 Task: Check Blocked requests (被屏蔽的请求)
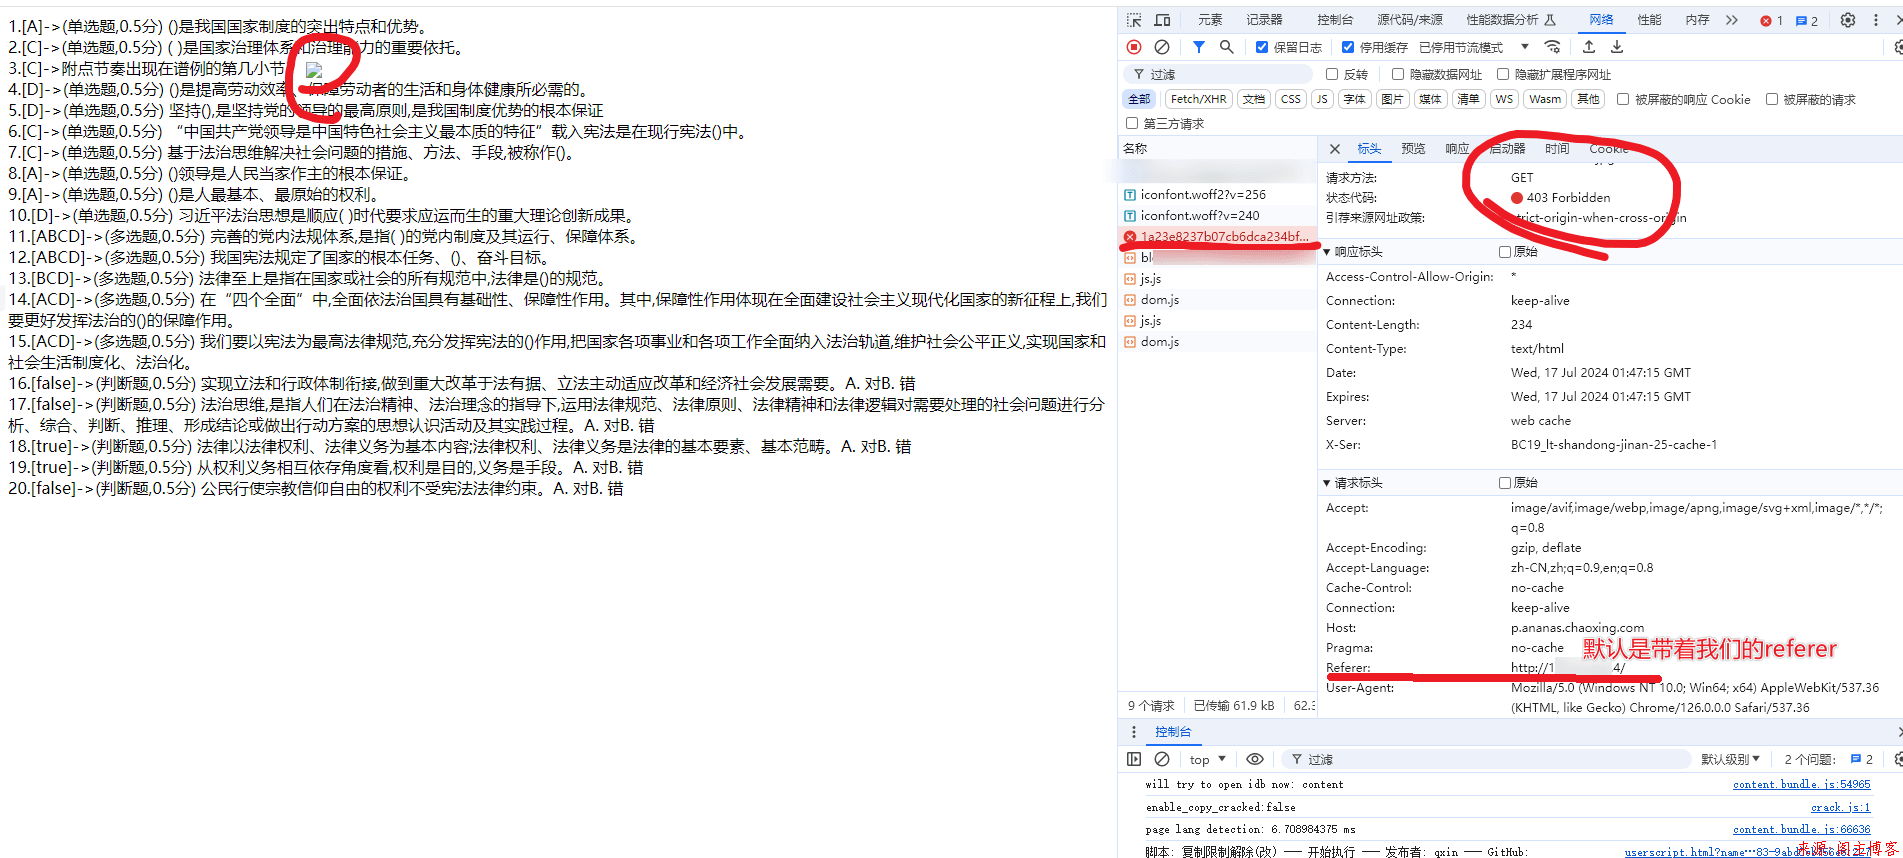(x=1772, y=99)
